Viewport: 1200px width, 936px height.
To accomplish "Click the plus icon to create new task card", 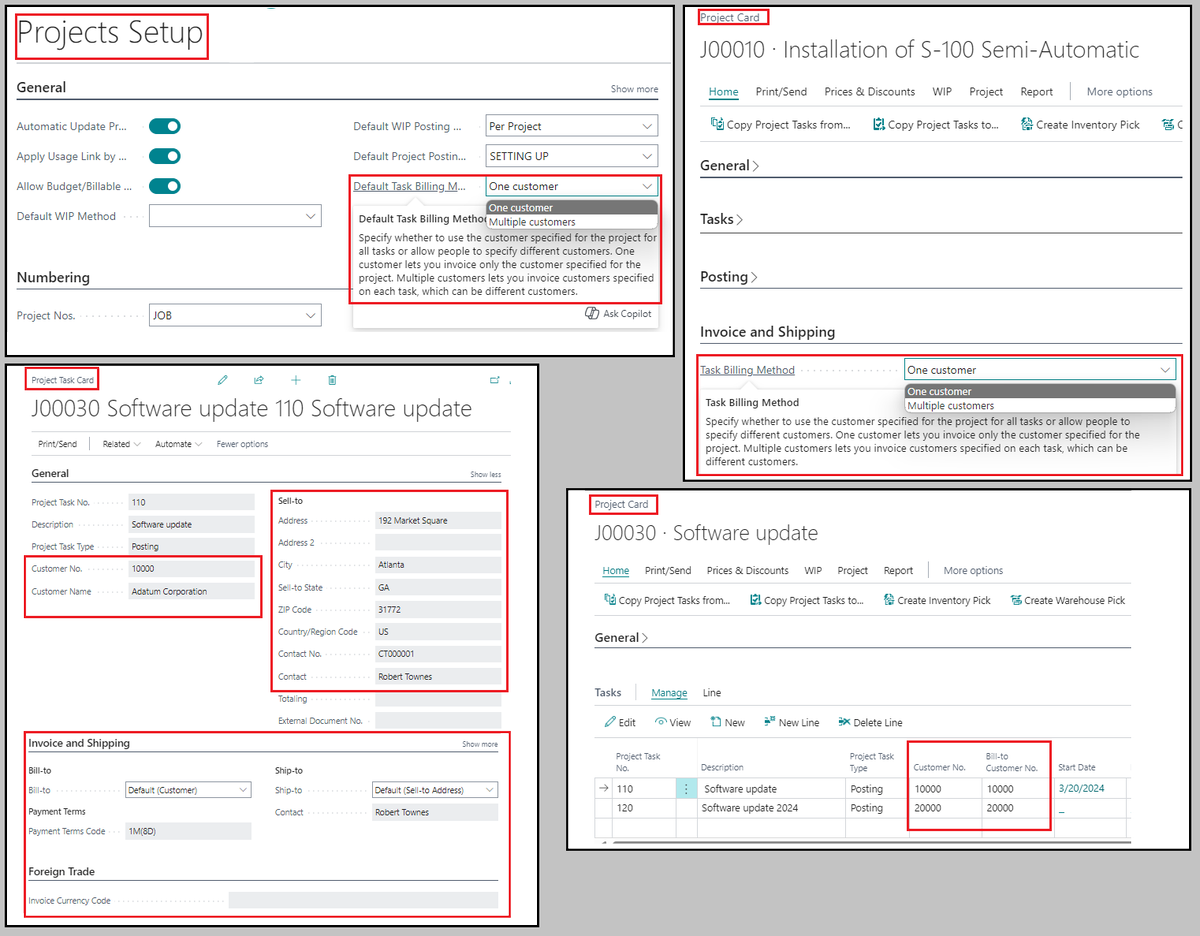I will point(296,380).
